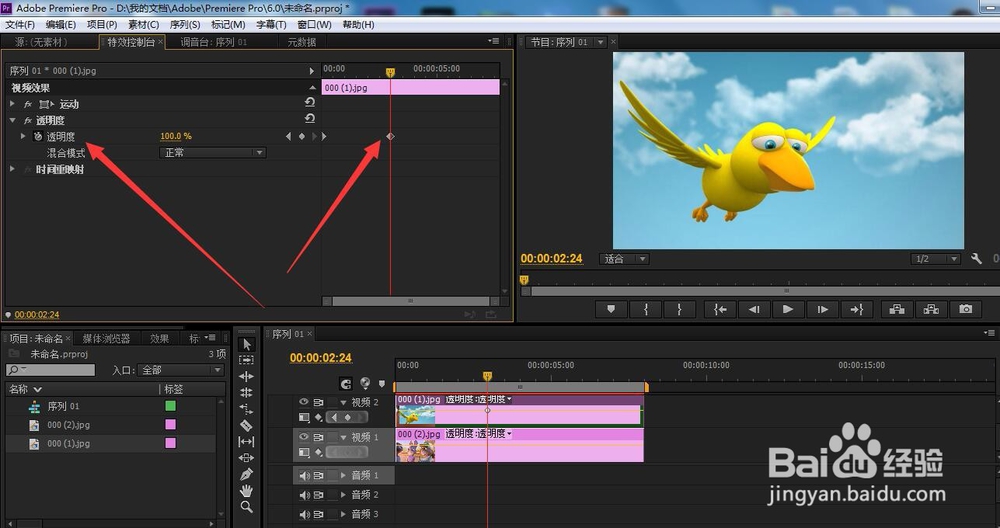Toggle sync lock on 视频 2 track

coord(318,402)
